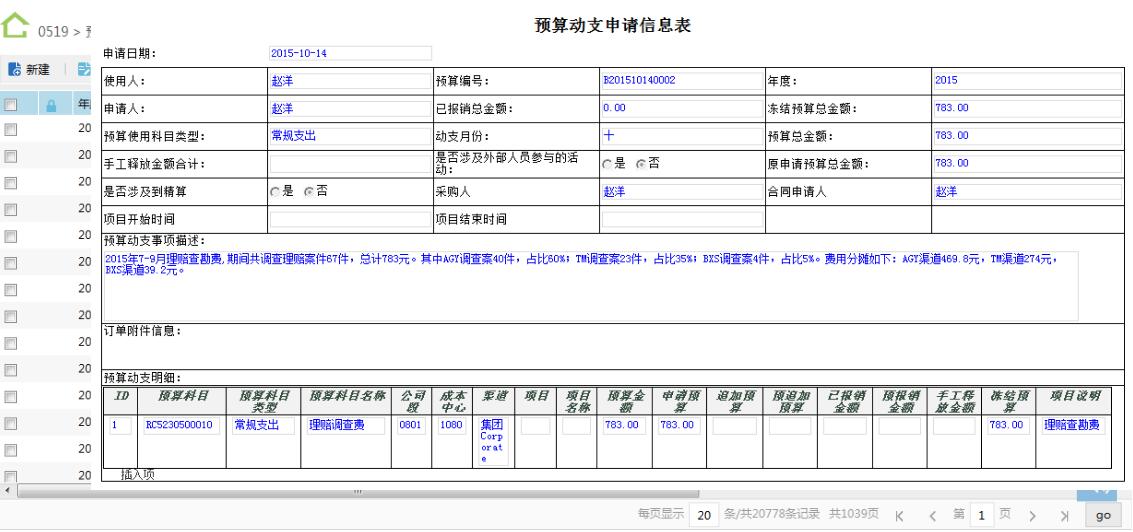This screenshot has width=1133, height=532.
Task: Click the 动支月份 field
Action: pyautogui.click(x=681, y=136)
